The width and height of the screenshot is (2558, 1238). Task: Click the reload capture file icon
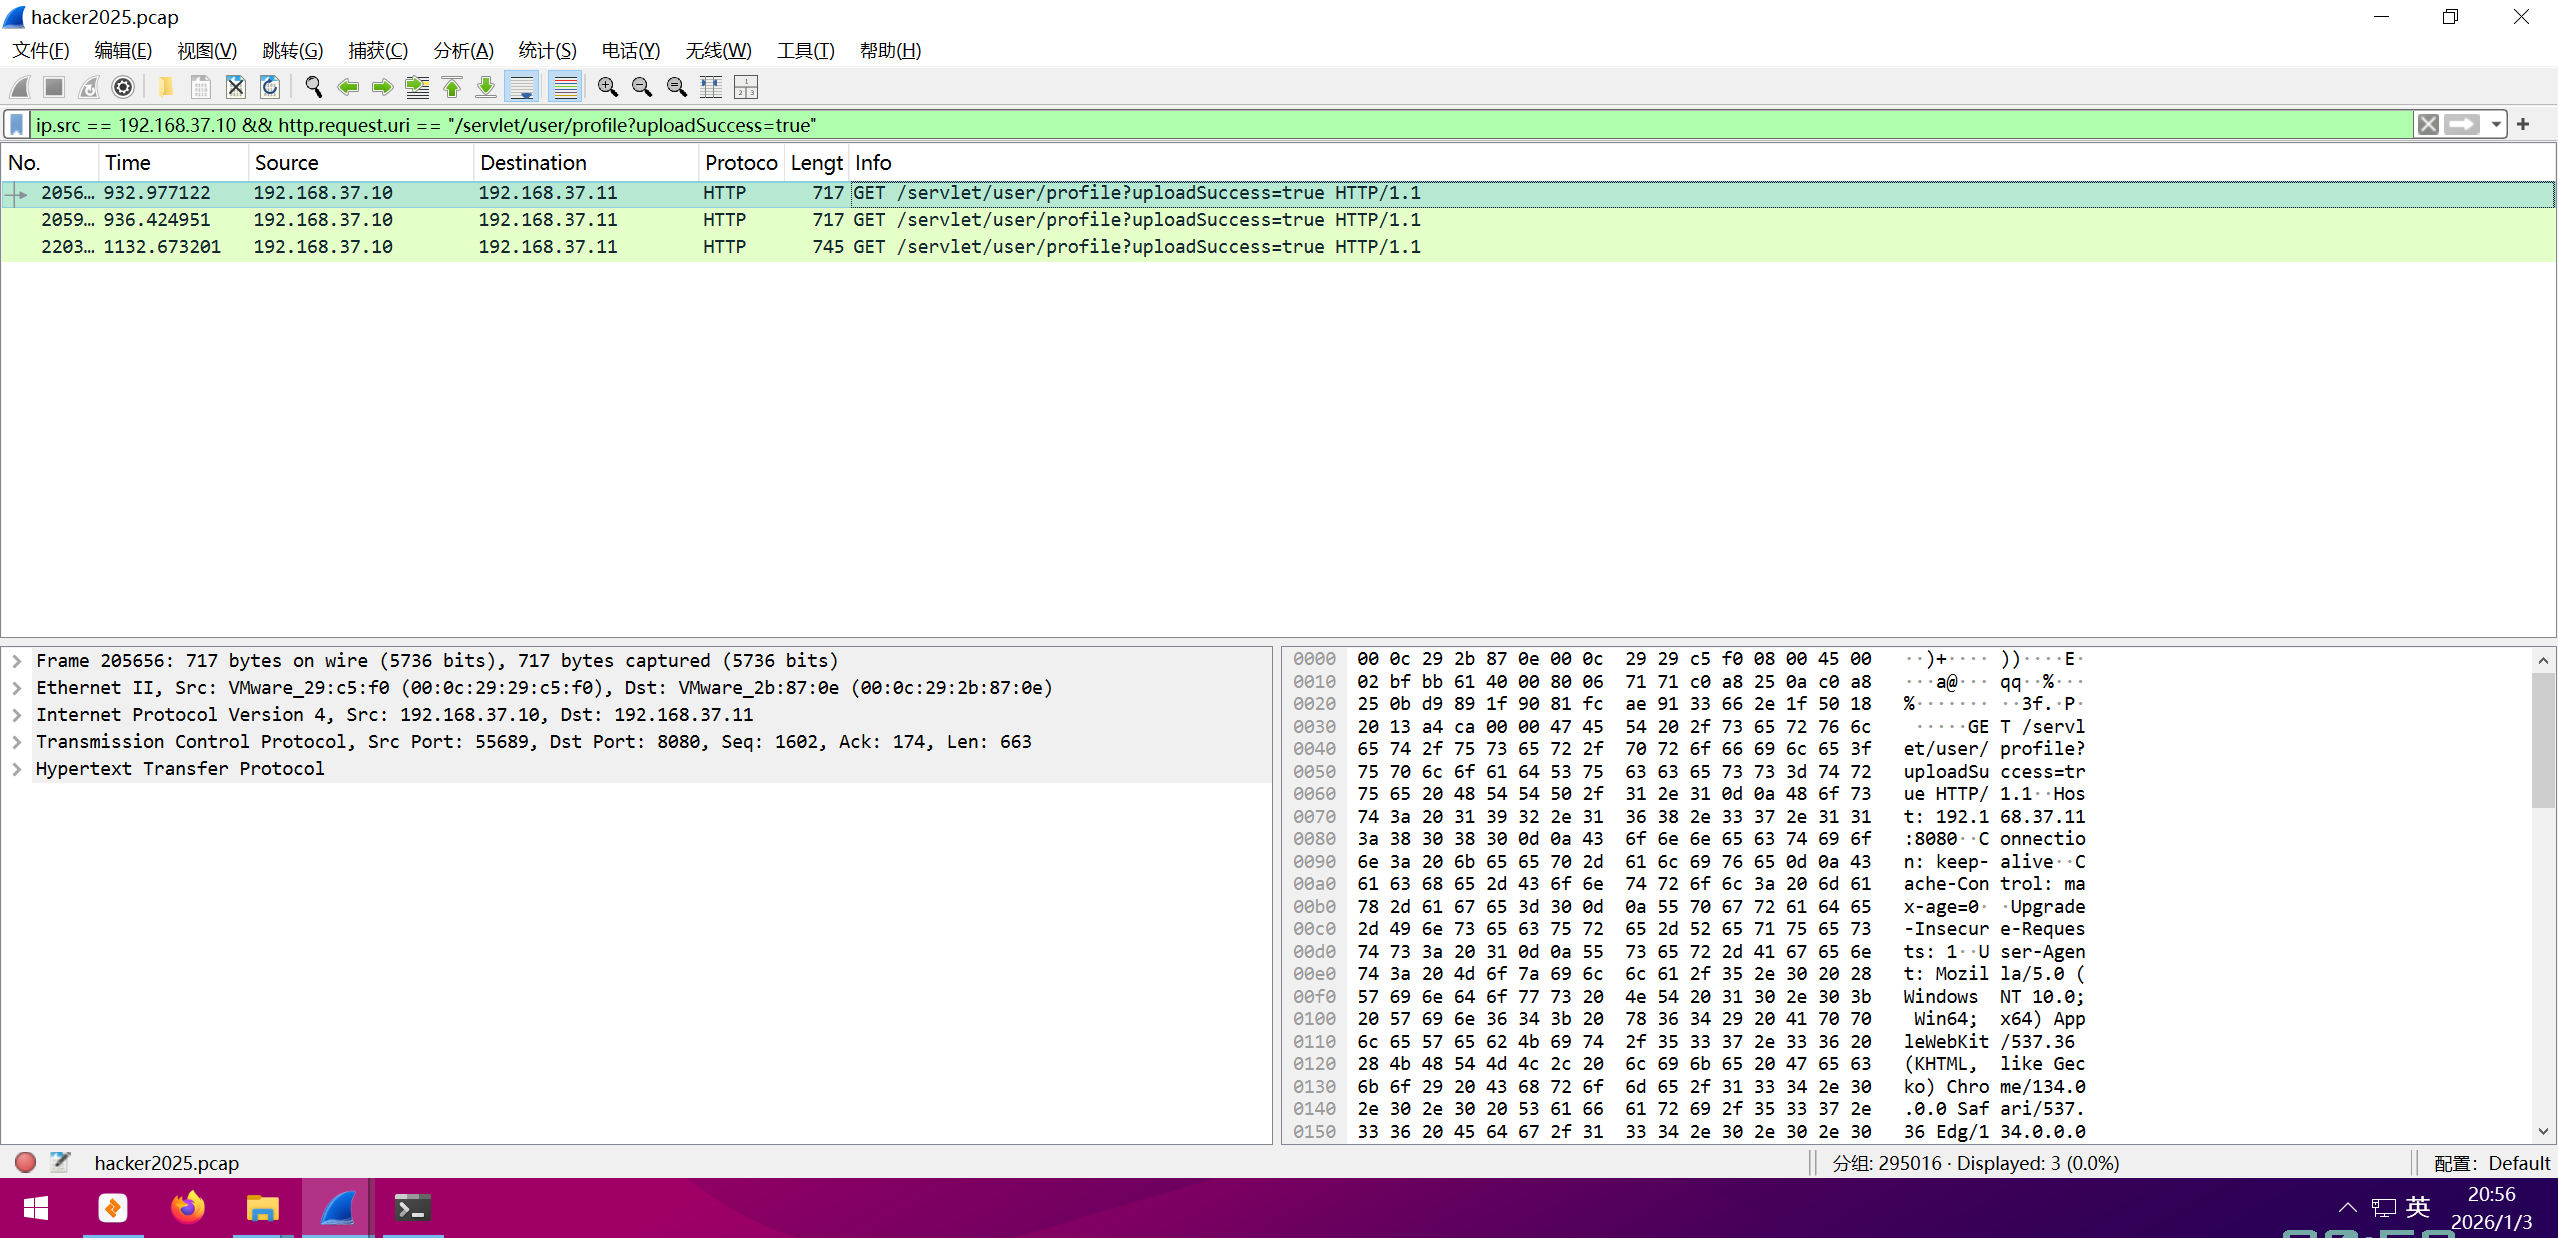coord(270,88)
